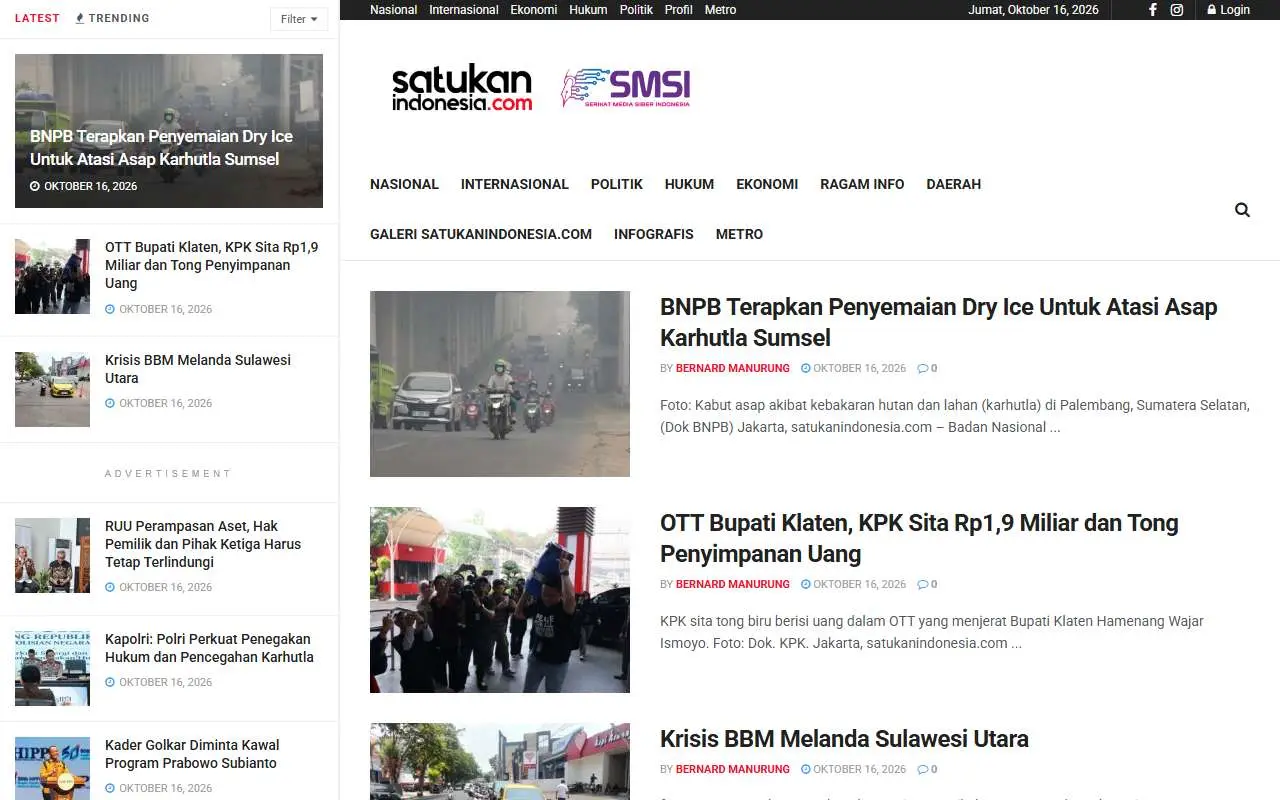Open main headline OTT Bupati Klaten article
The width and height of the screenshot is (1280, 800).
[919, 538]
